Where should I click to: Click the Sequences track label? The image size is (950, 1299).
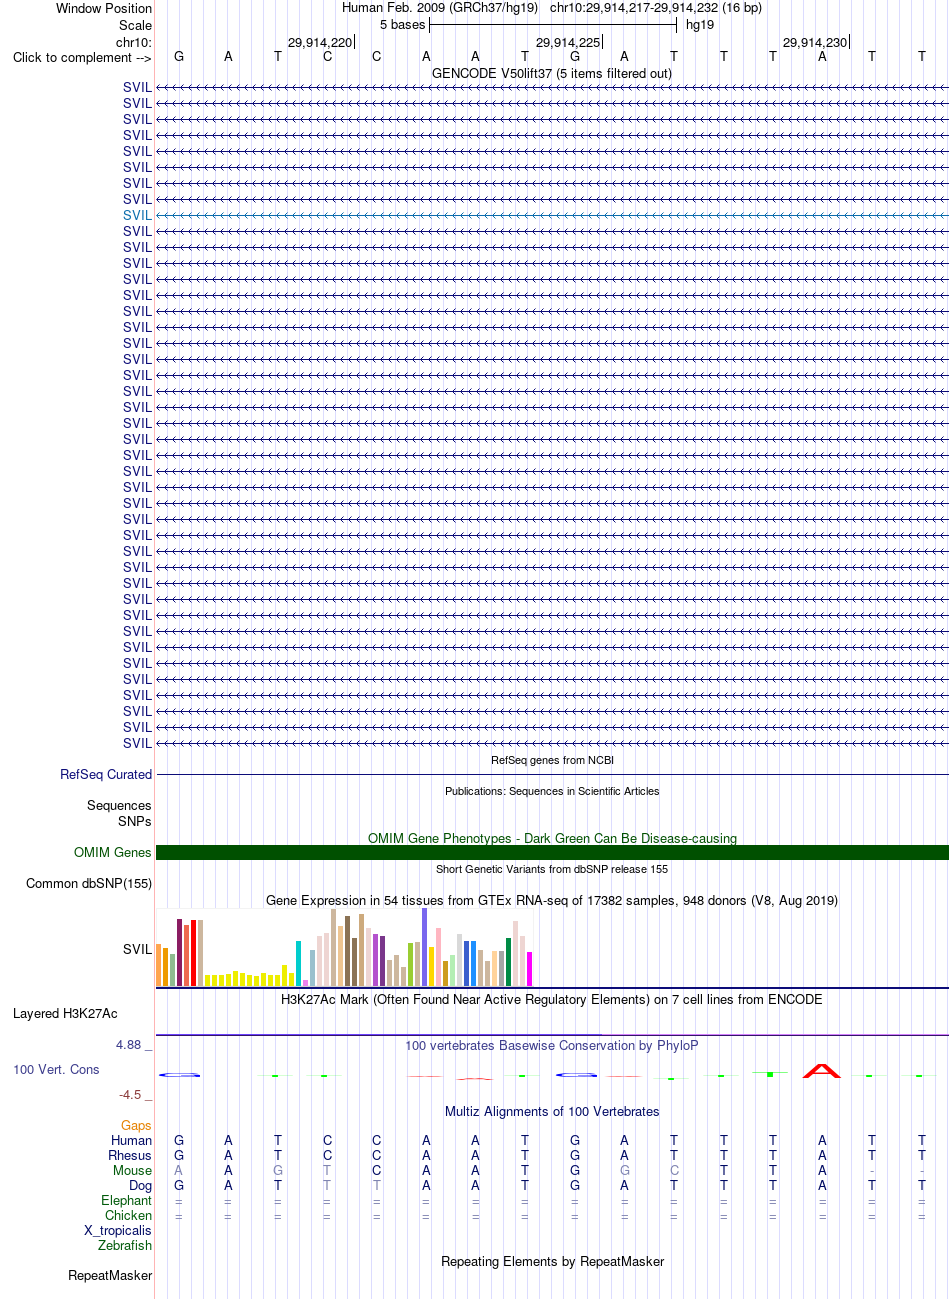click(119, 805)
